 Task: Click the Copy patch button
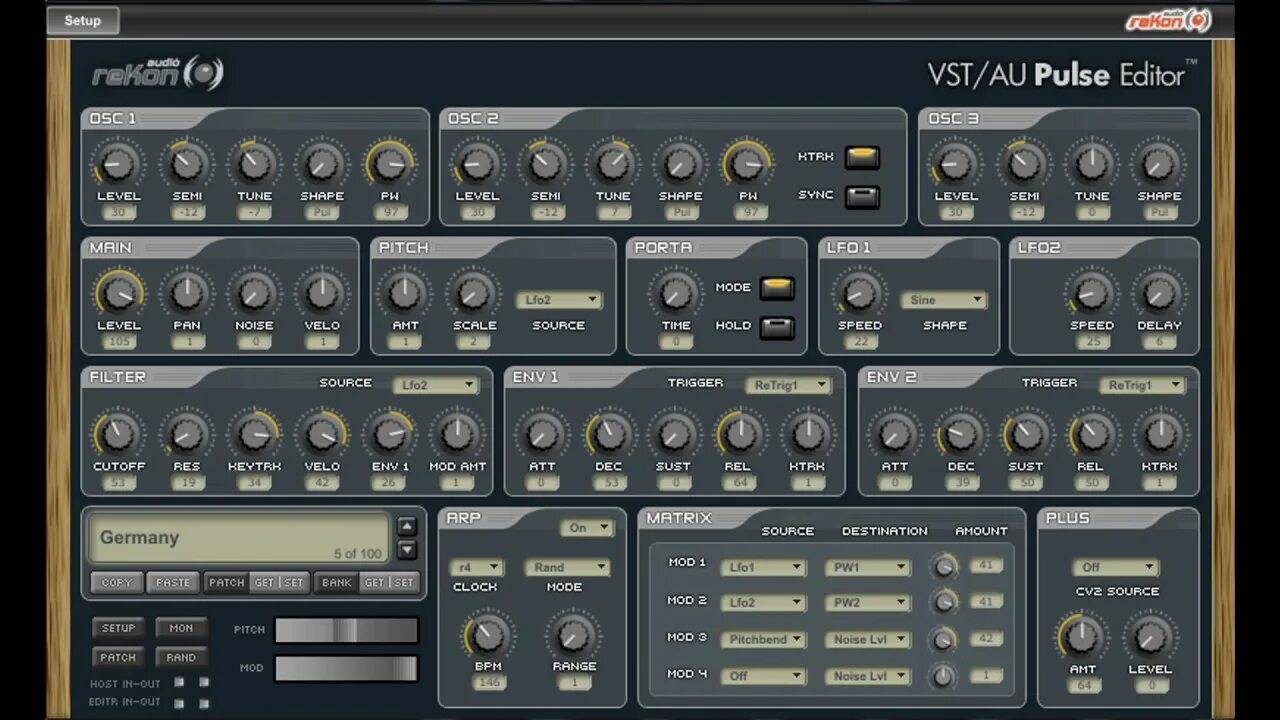point(117,583)
